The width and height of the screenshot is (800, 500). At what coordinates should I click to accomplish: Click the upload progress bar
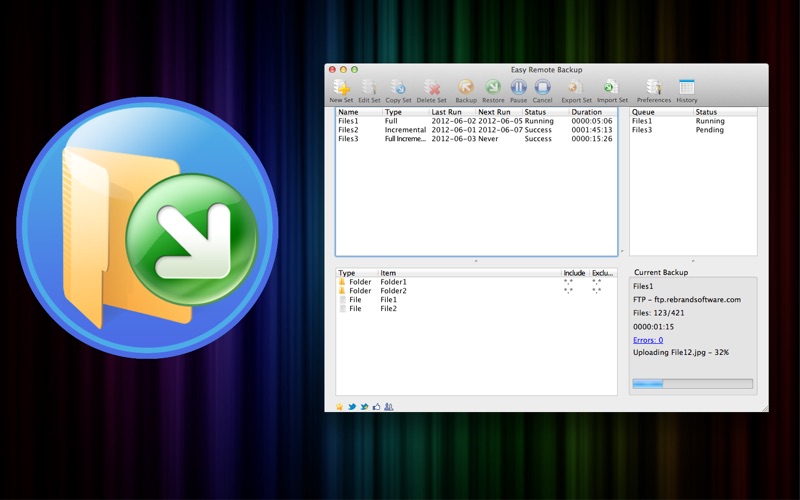tap(692, 383)
